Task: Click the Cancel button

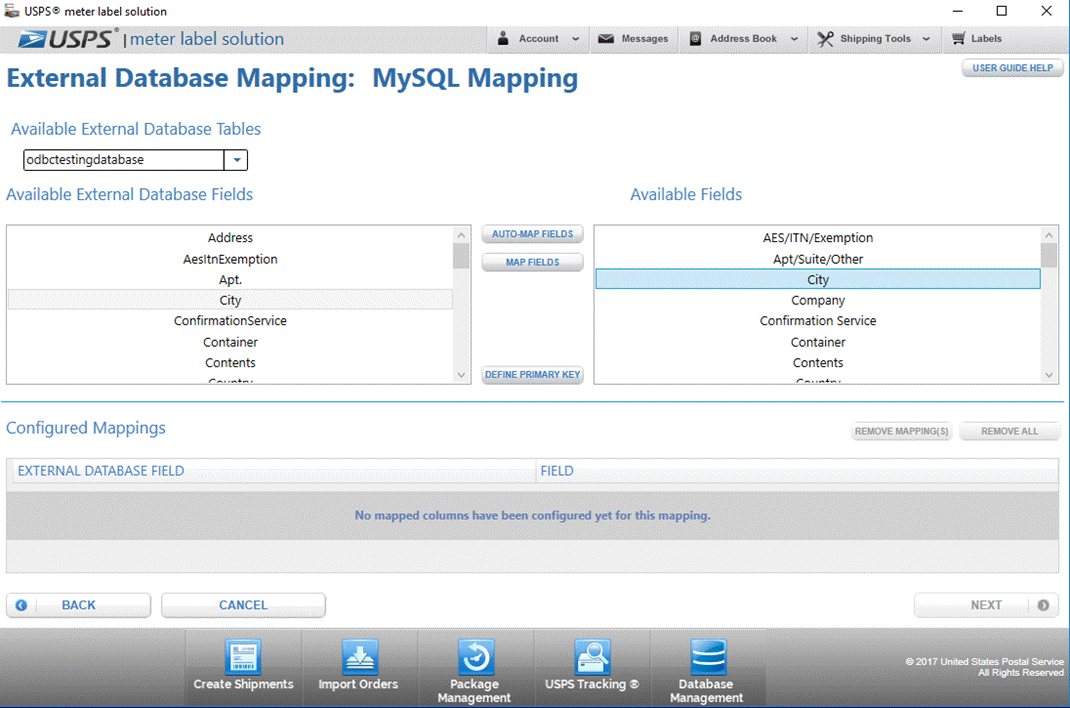Action: click(243, 605)
